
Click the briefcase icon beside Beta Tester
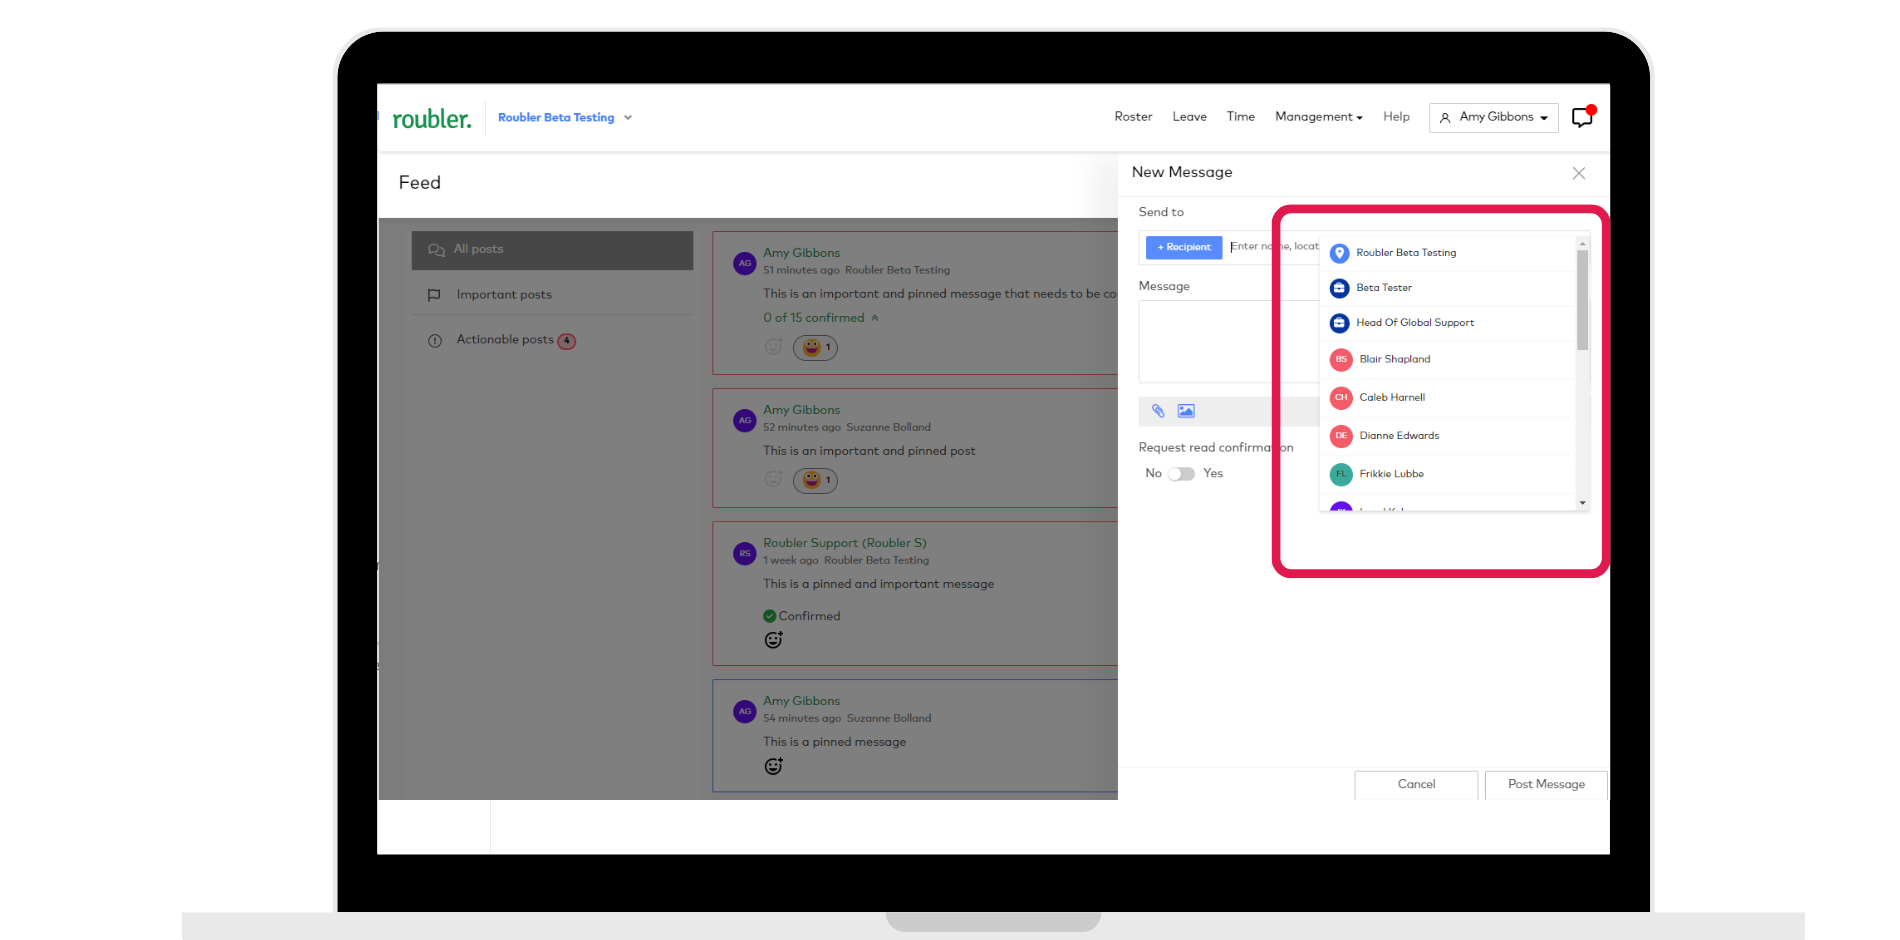pos(1340,288)
